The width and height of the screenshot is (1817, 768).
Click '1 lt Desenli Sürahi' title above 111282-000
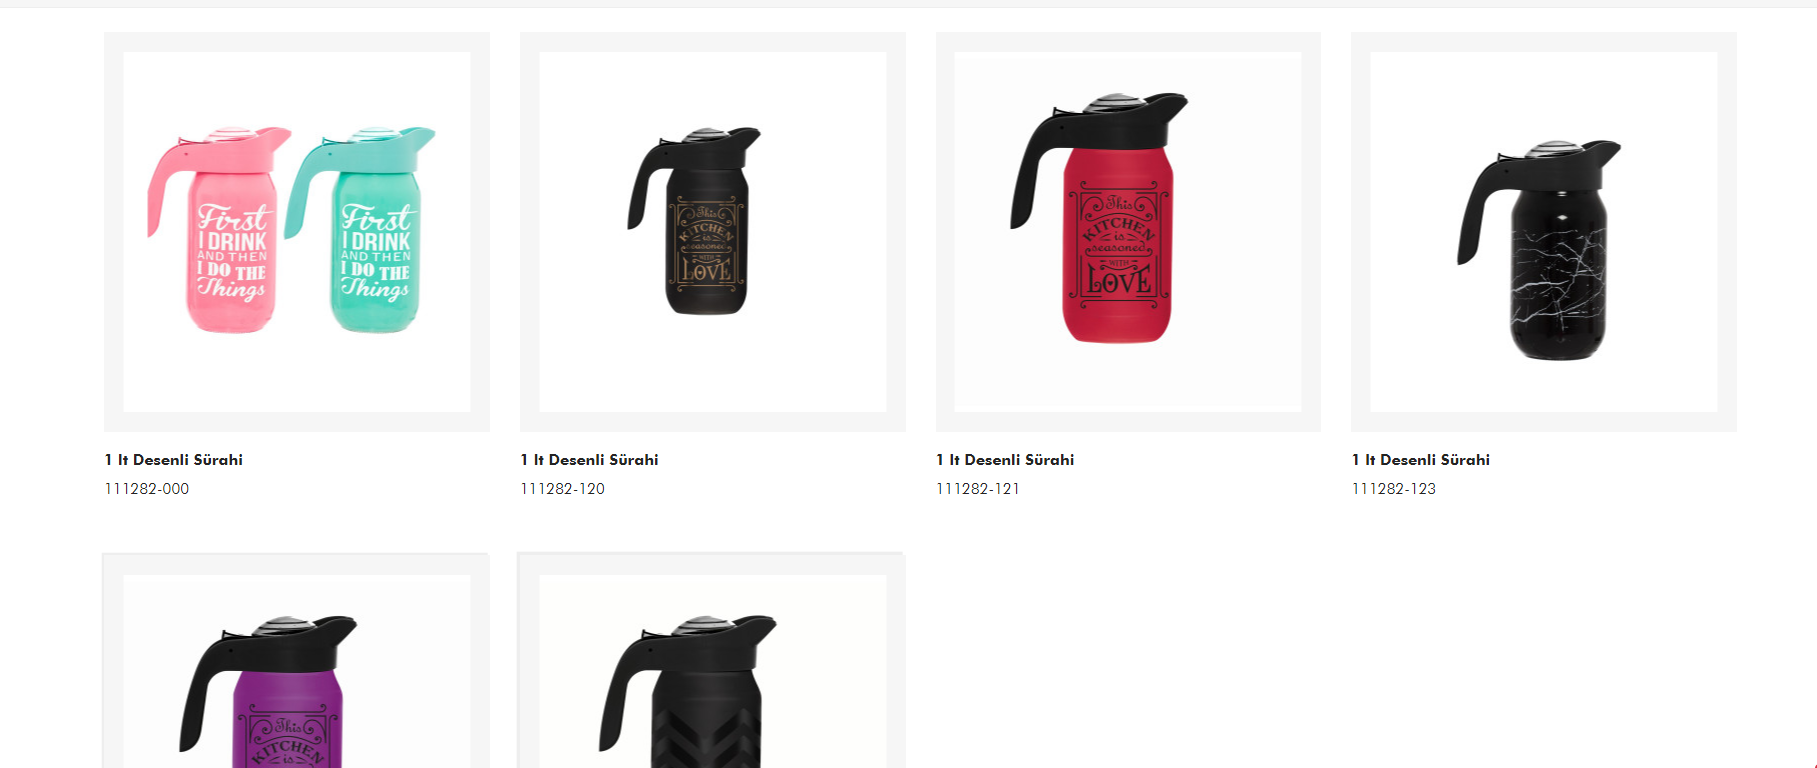(x=174, y=460)
